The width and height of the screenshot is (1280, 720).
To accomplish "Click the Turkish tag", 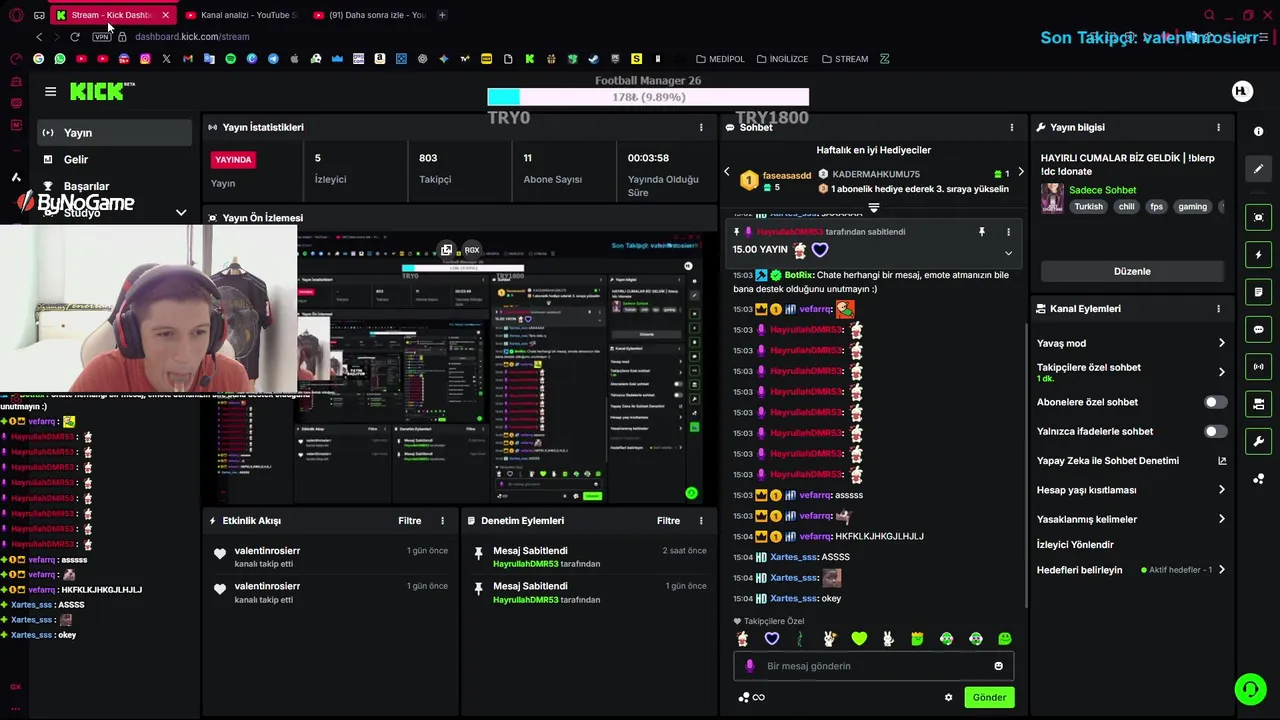I will 1088,207.
